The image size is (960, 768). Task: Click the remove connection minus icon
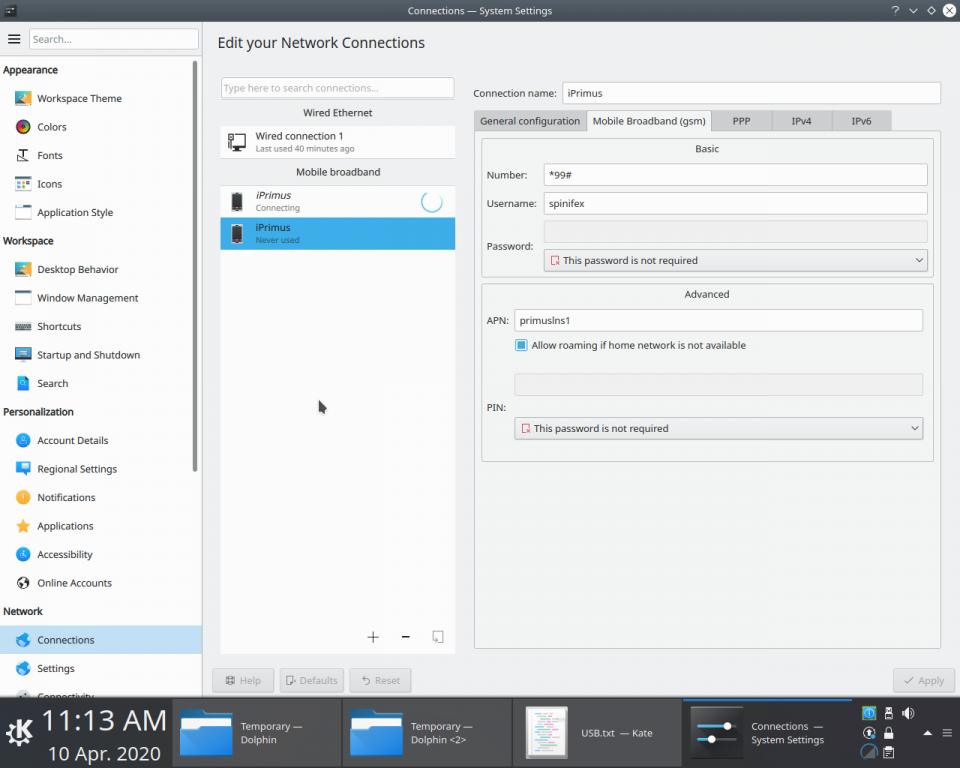click(405, 637)
